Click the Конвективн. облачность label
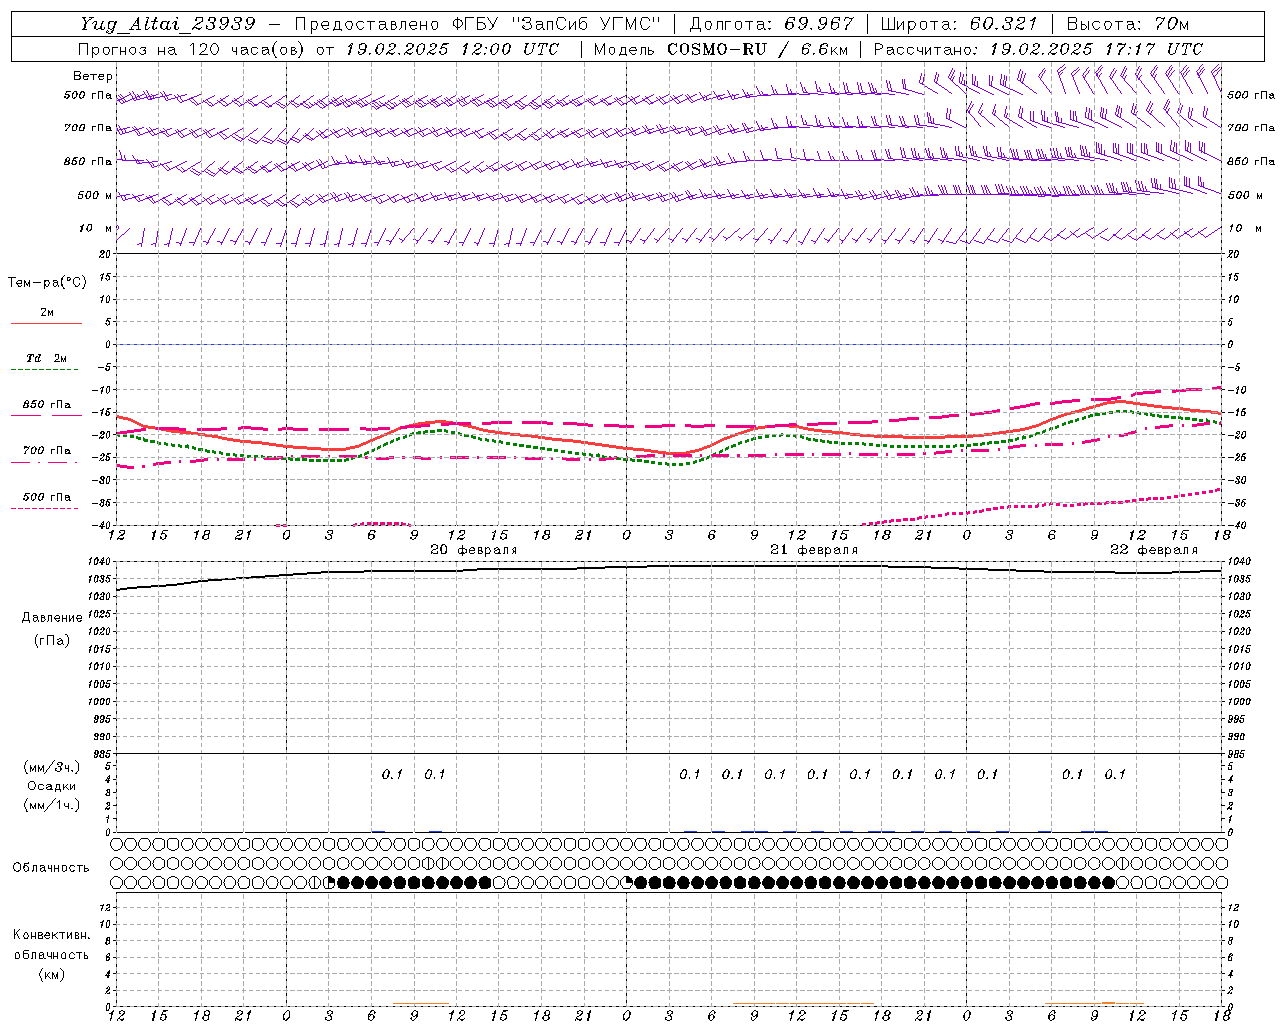The width and height of the screenshot is (1280, 1024). [x=51, y=945]
